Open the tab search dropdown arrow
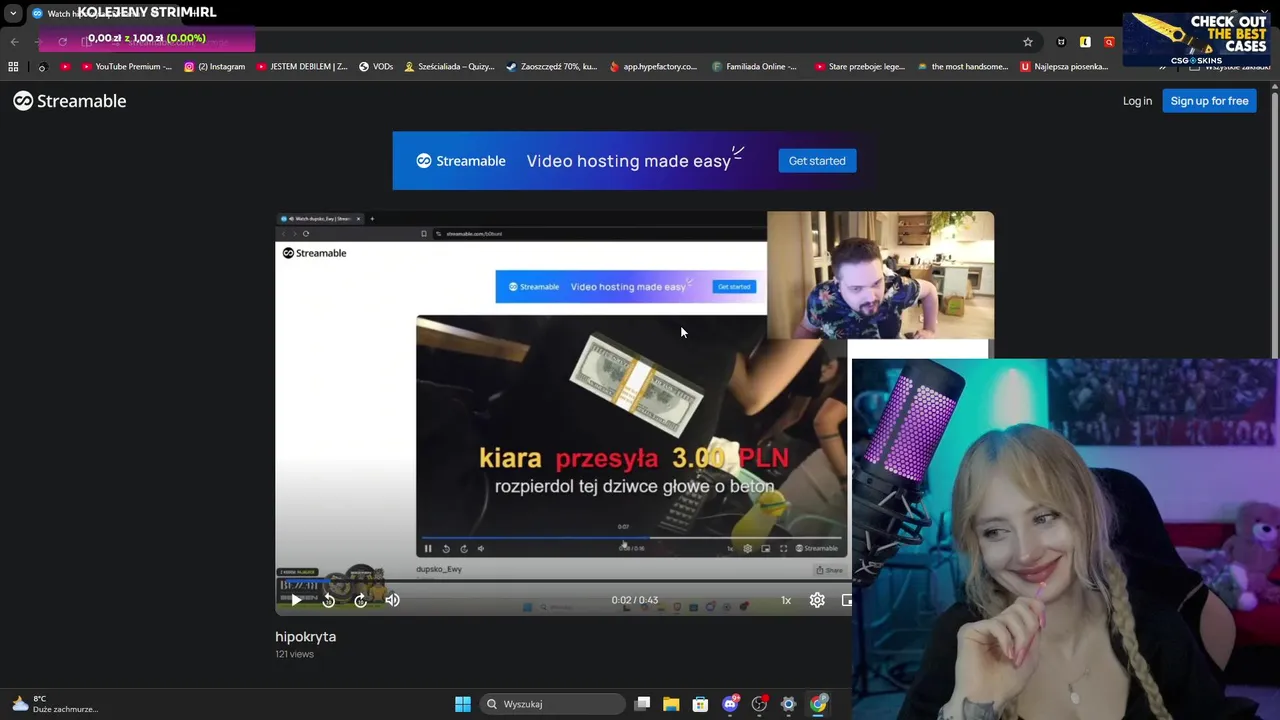 click(x=13, y=13)
